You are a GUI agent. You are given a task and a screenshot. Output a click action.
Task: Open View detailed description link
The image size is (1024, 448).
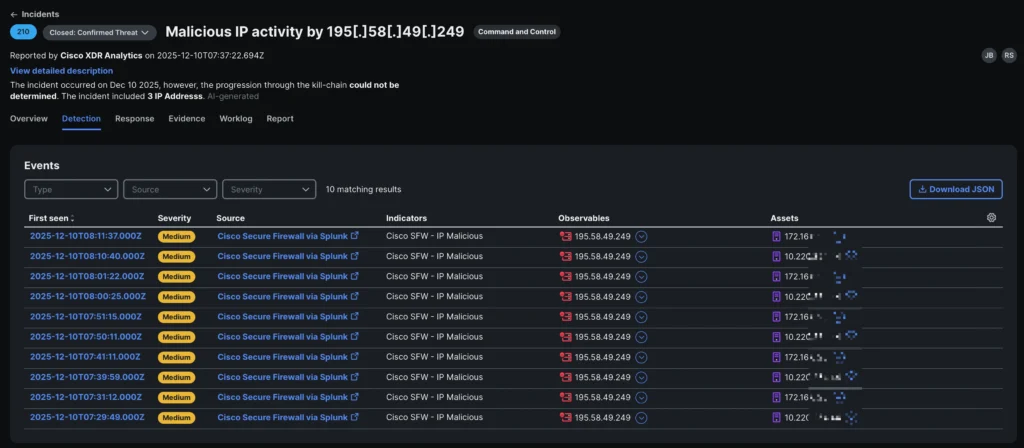point(61,71)
